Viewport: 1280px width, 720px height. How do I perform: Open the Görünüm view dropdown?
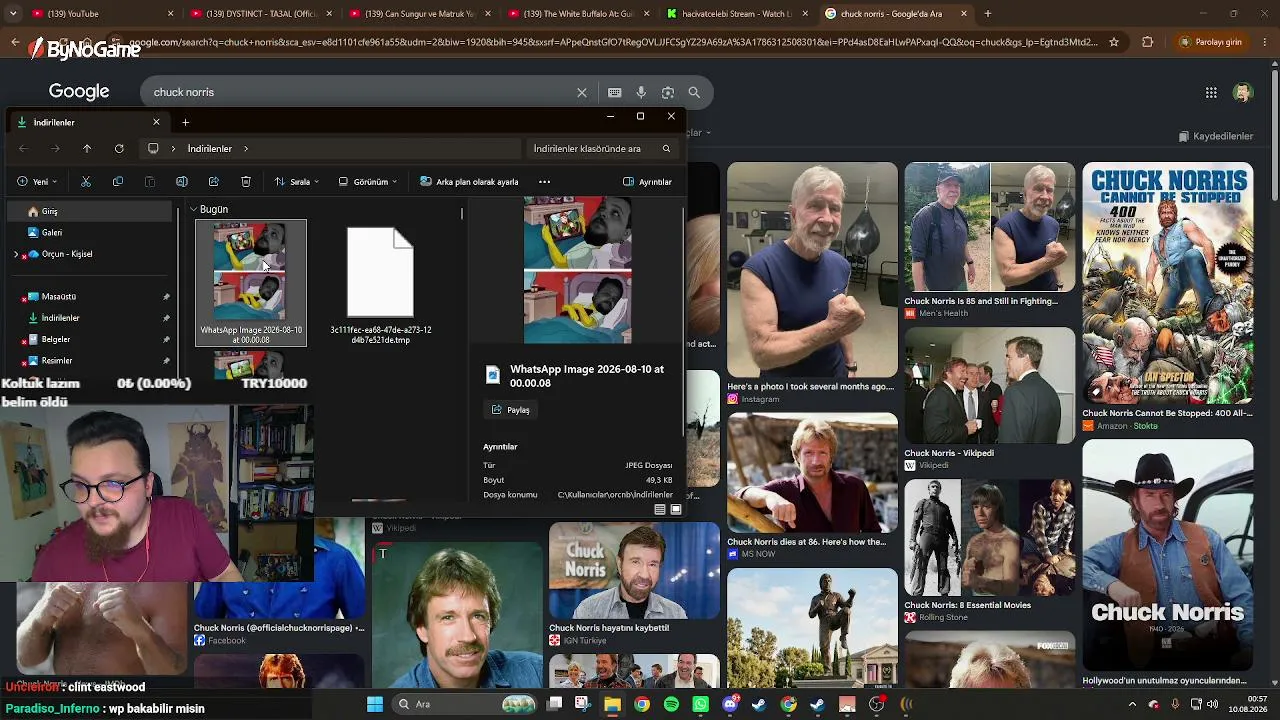368,182
